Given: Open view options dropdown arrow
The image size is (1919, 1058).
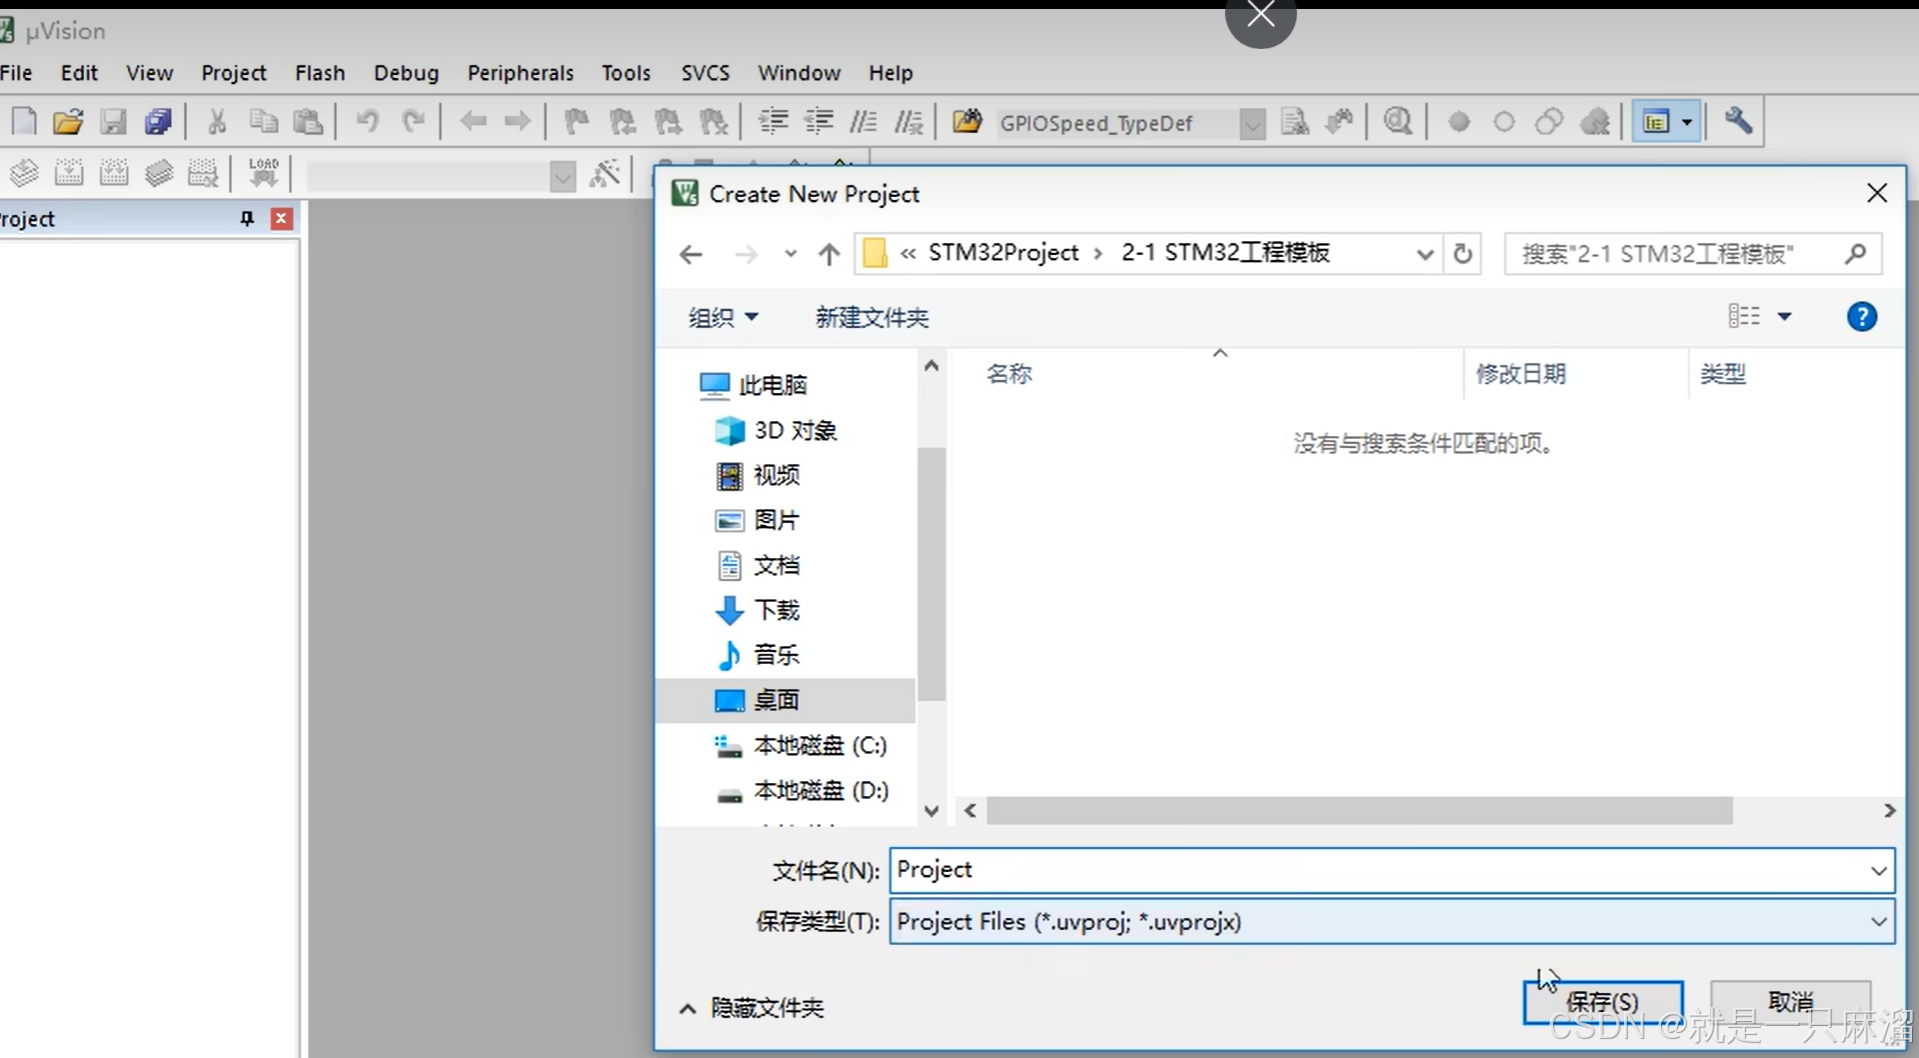Looking at the screenshot, I should pyautogui.click(x=1784, y=317).
